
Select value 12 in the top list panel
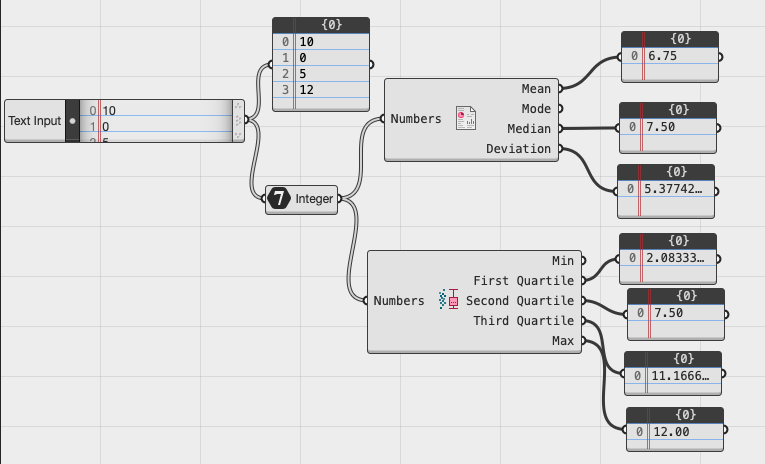pyautogui.click(x=306, y=90)
